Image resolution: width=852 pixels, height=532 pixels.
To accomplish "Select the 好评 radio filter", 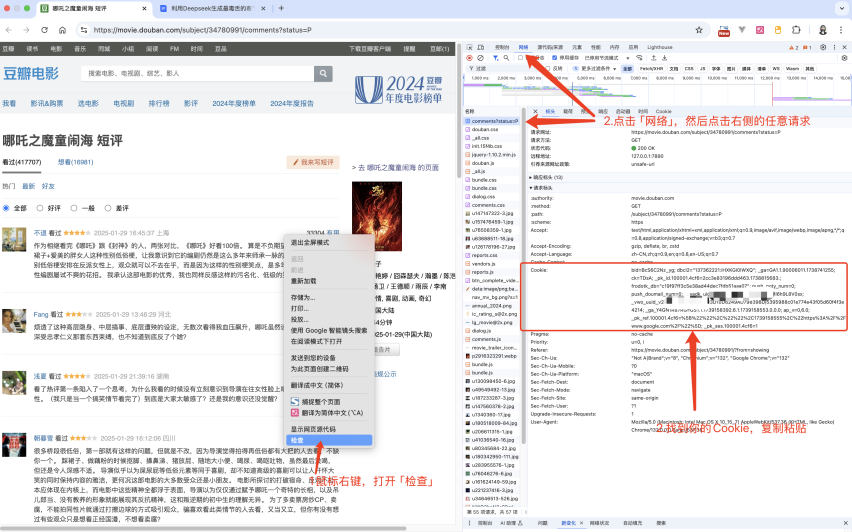I will [41, 208].
